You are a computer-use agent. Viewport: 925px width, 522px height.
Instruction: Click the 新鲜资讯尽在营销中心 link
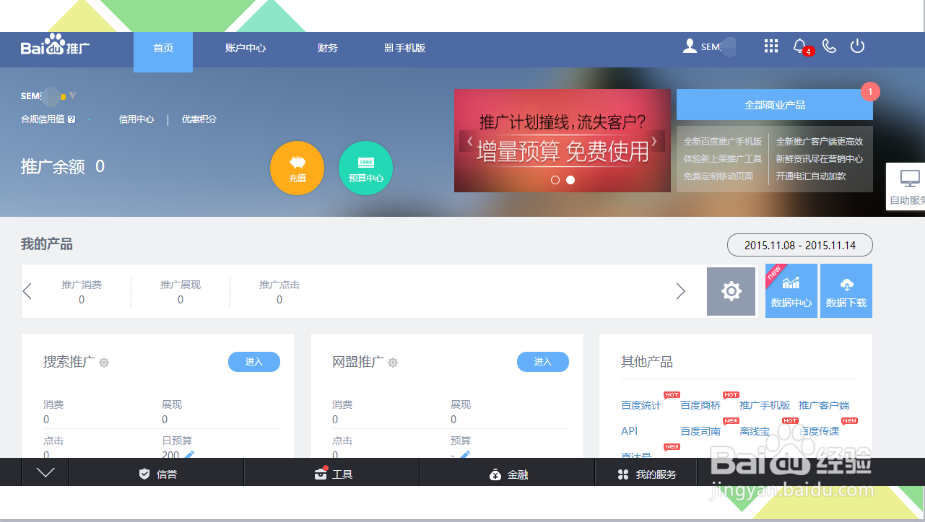pos(819,159)
